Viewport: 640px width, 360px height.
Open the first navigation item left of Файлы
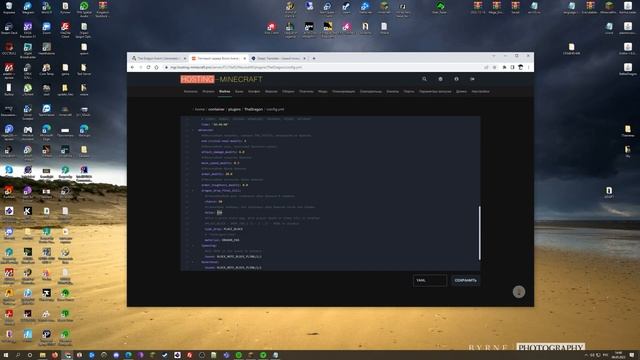point(208,91)
